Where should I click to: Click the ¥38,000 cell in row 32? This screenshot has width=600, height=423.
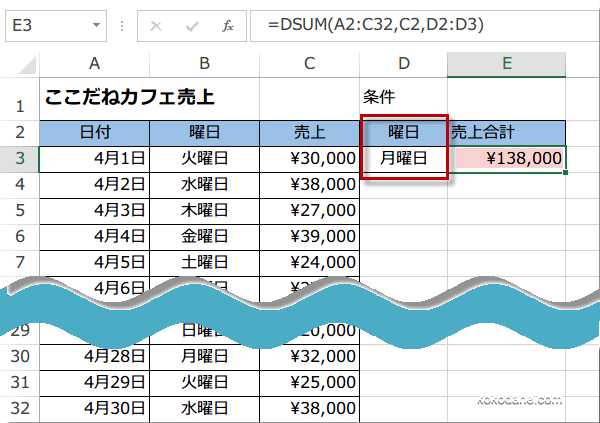[310, 409]
